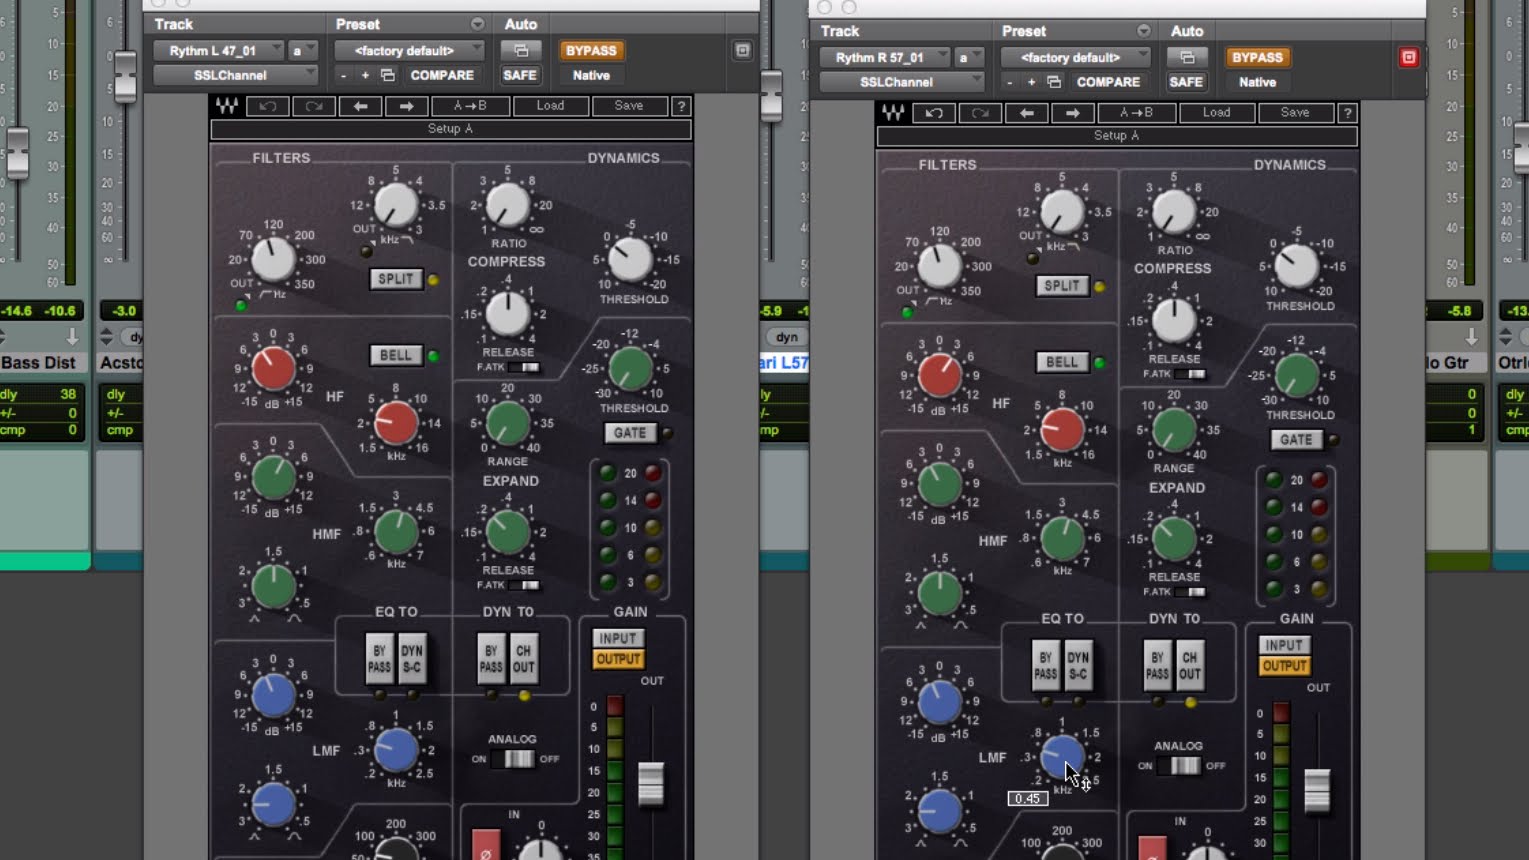This screenshot has height=860, width=1529.
Task: Undo in right plugin's Waves toolbar
Action: tap(934, 113)
